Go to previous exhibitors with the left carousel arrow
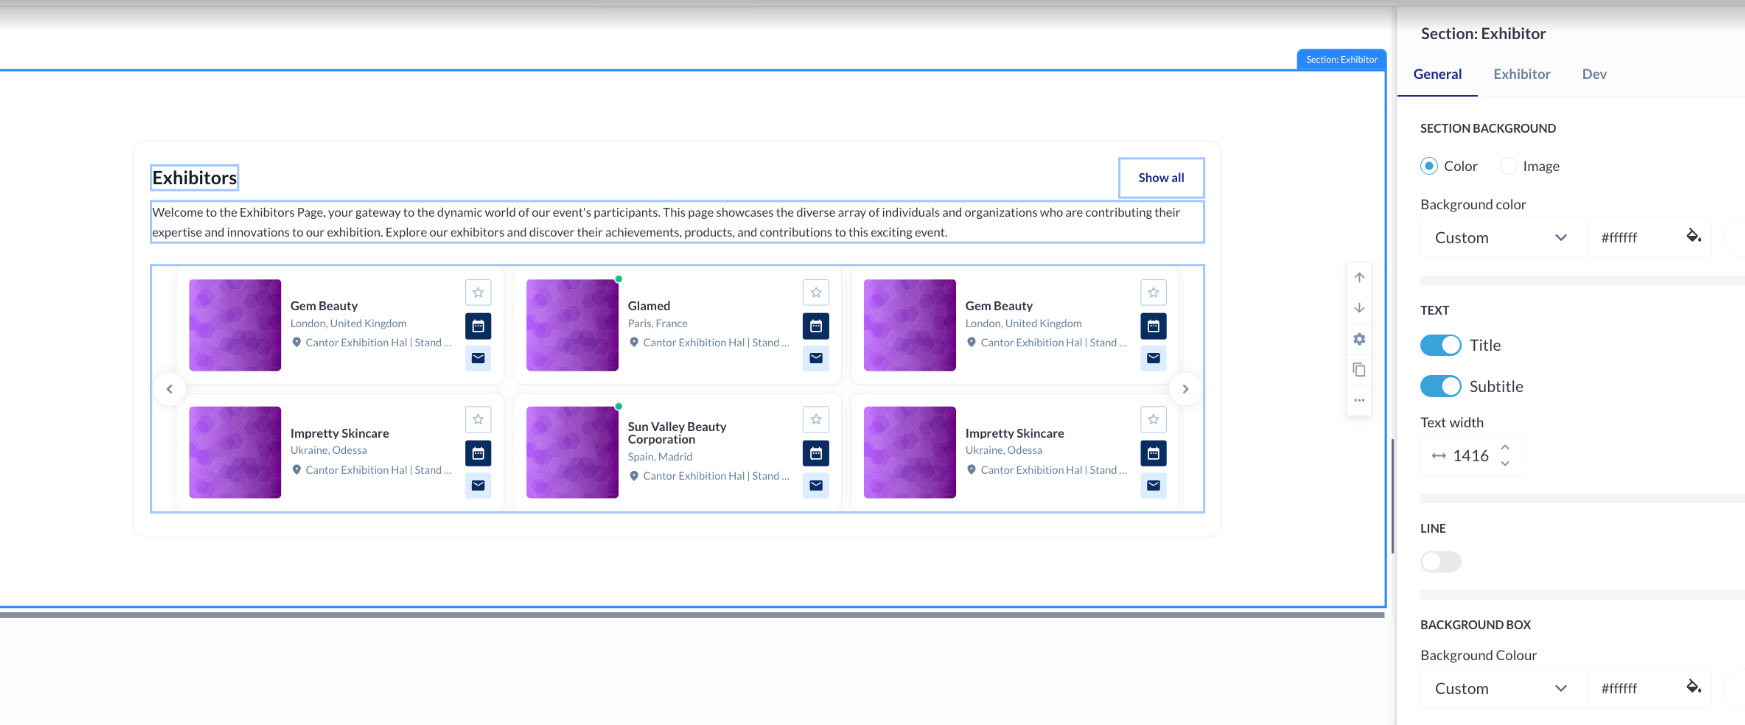This screenshot has width=1745, height=725. pos(169,389)
